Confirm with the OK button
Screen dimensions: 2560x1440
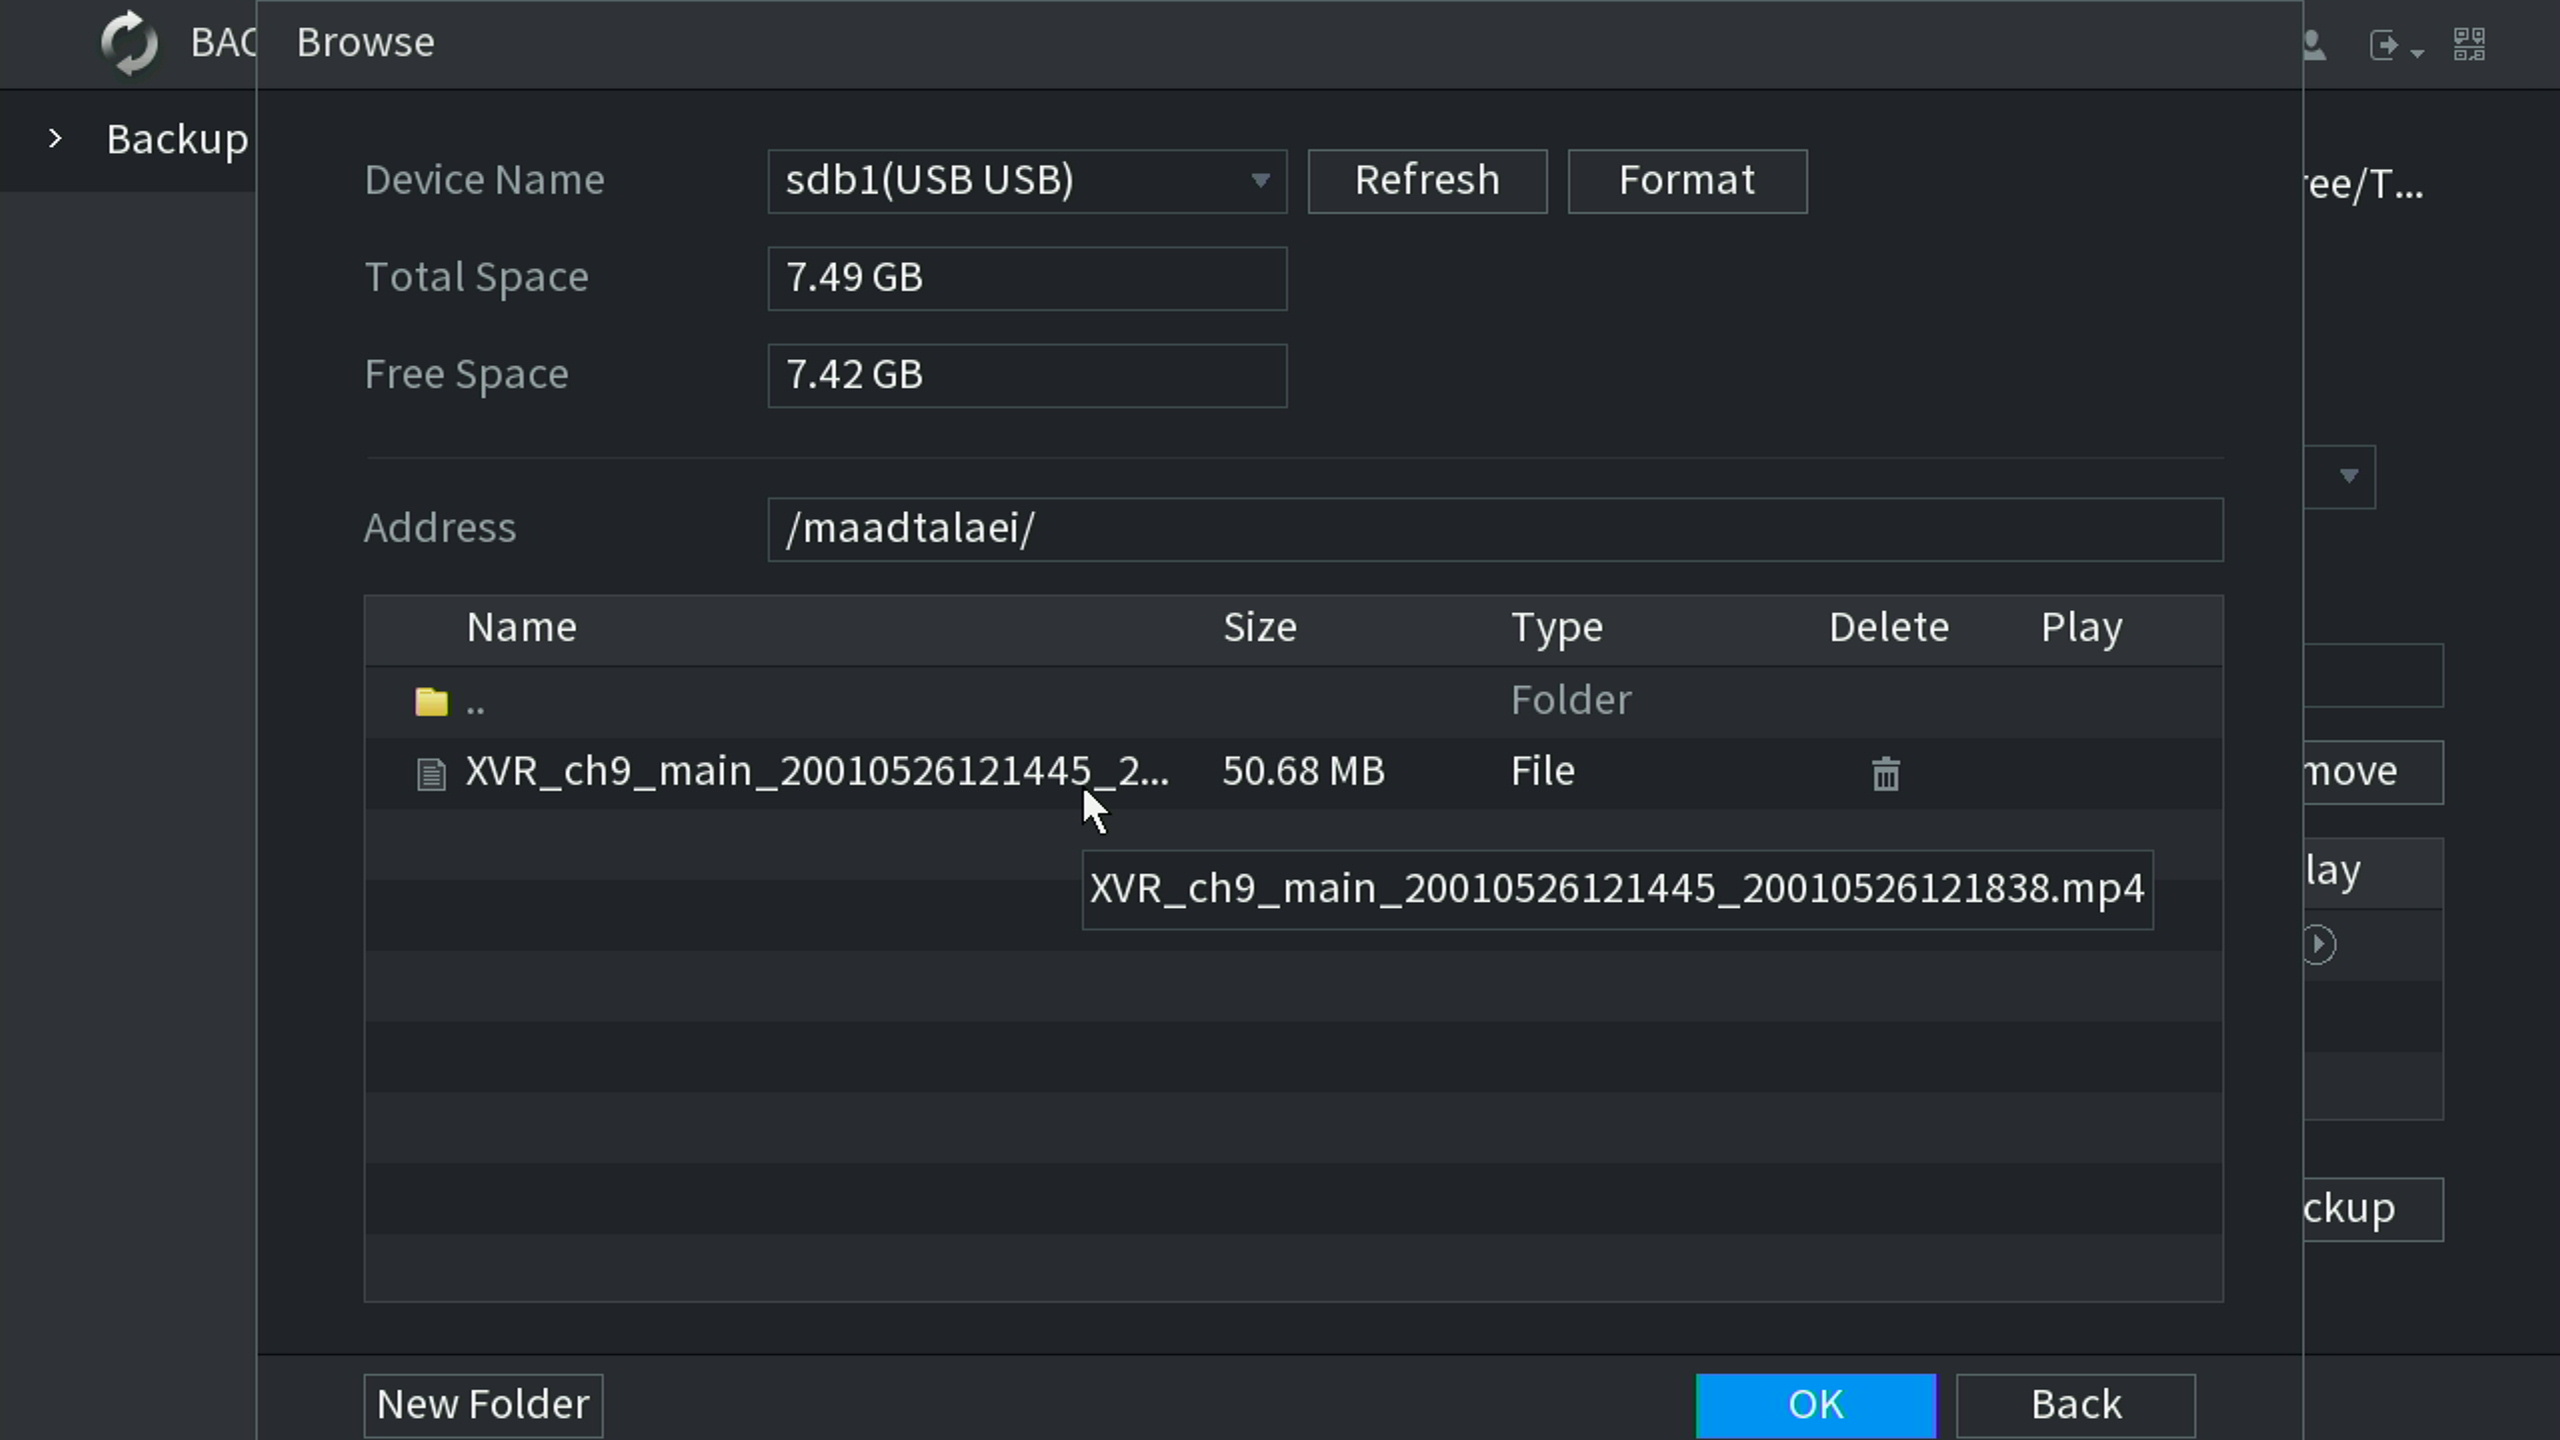1815,1405
